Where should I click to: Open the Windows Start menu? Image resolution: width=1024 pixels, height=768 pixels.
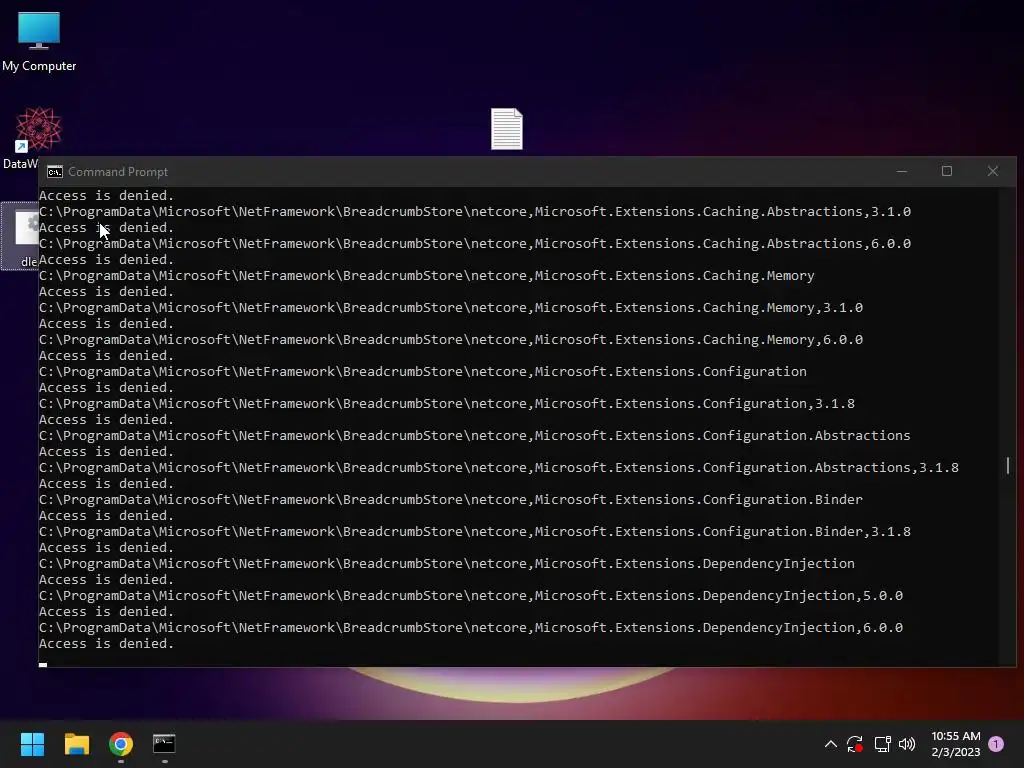click(x=32, y=744)
